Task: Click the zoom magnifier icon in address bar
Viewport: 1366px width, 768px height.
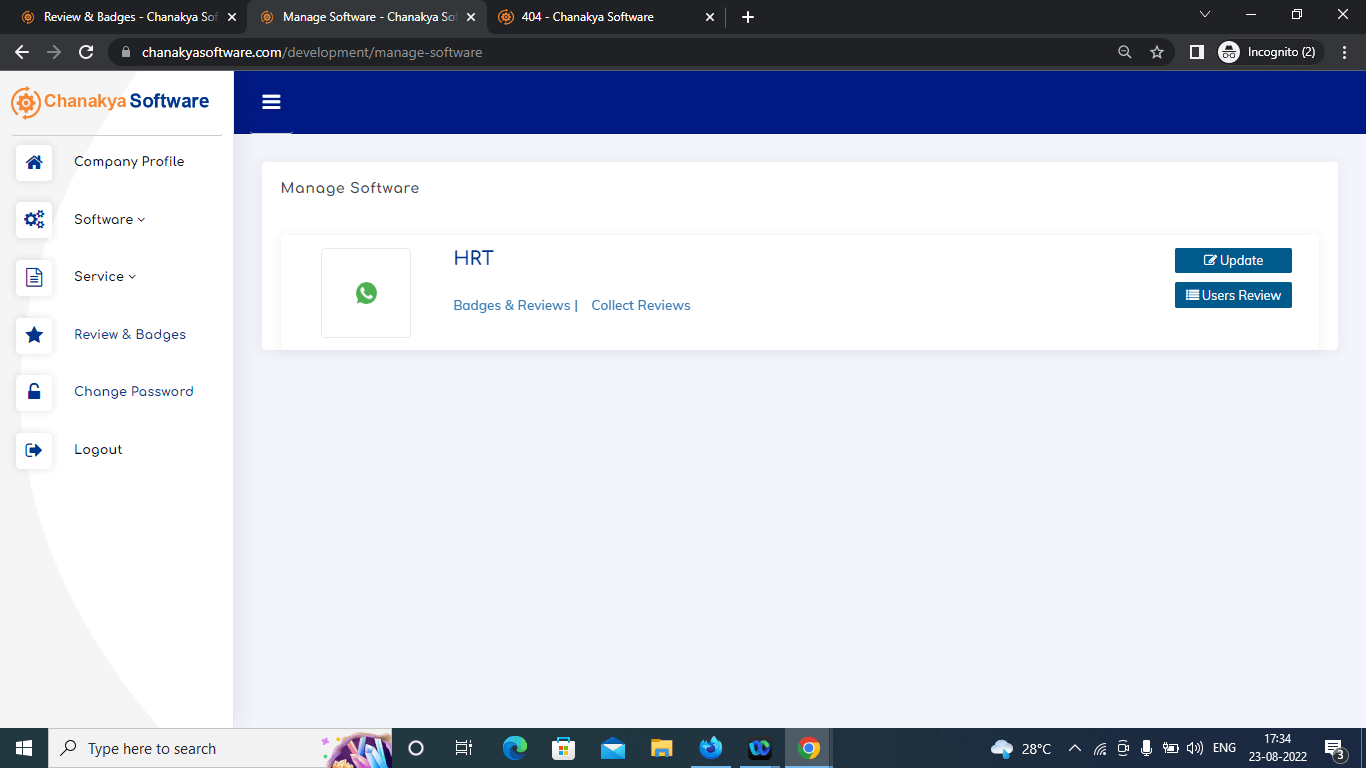Action: click(1125, 52)
